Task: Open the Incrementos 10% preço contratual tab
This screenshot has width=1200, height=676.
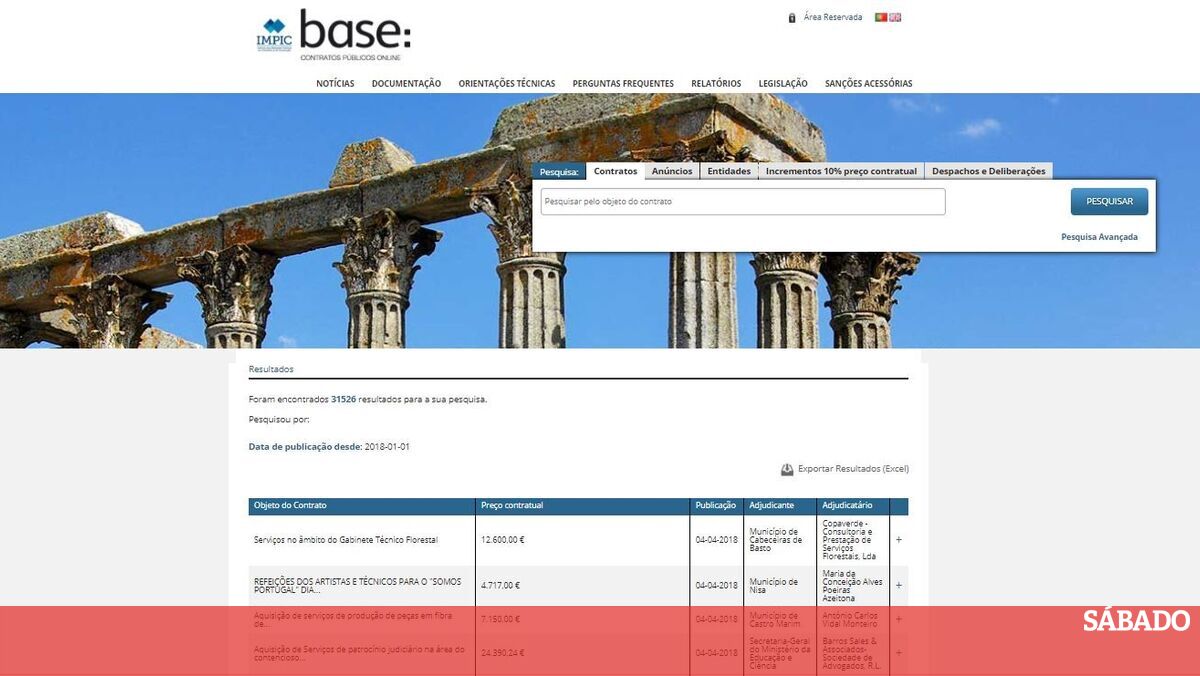Action: pyautogui.click(x=841, y=171)
